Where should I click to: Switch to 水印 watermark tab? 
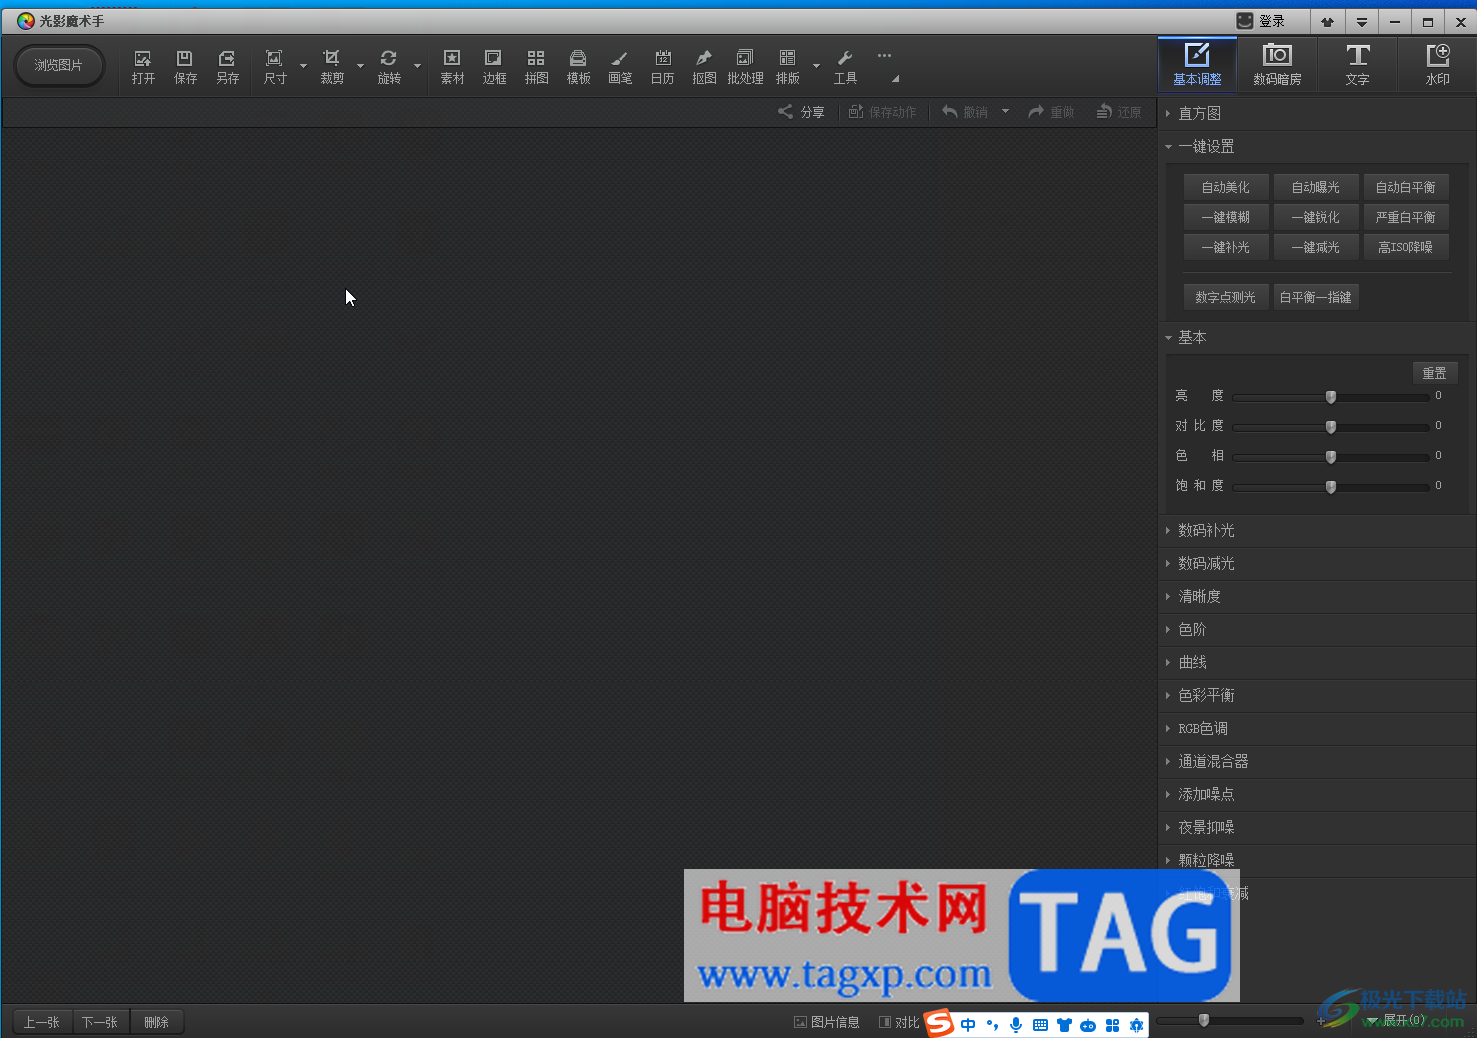[1437, 65]
